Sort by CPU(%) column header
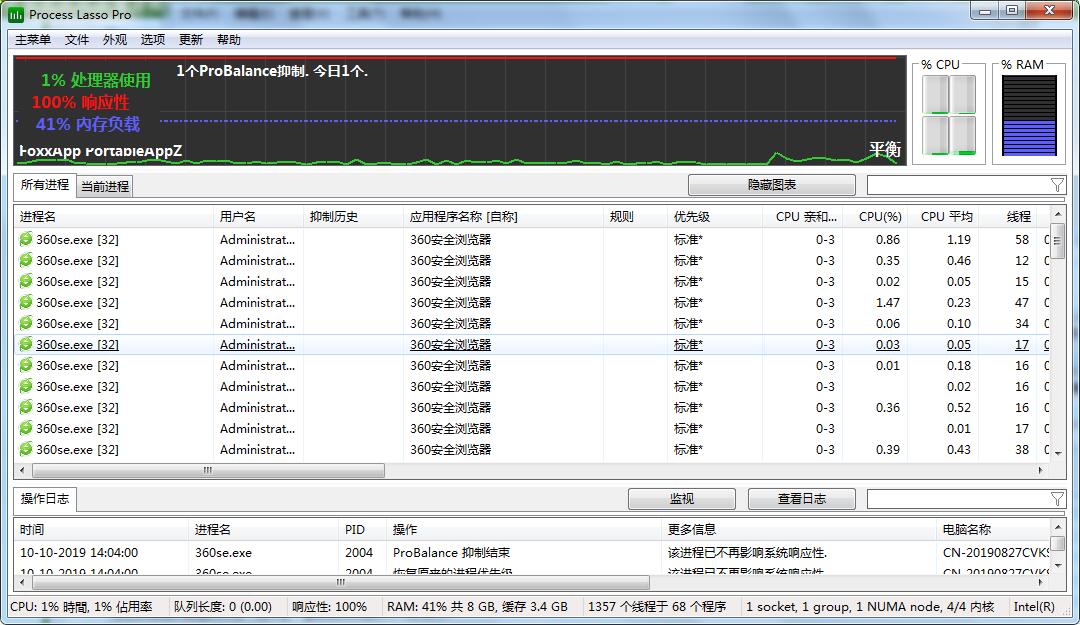1080x625 pixels. [x=875, y=216]
